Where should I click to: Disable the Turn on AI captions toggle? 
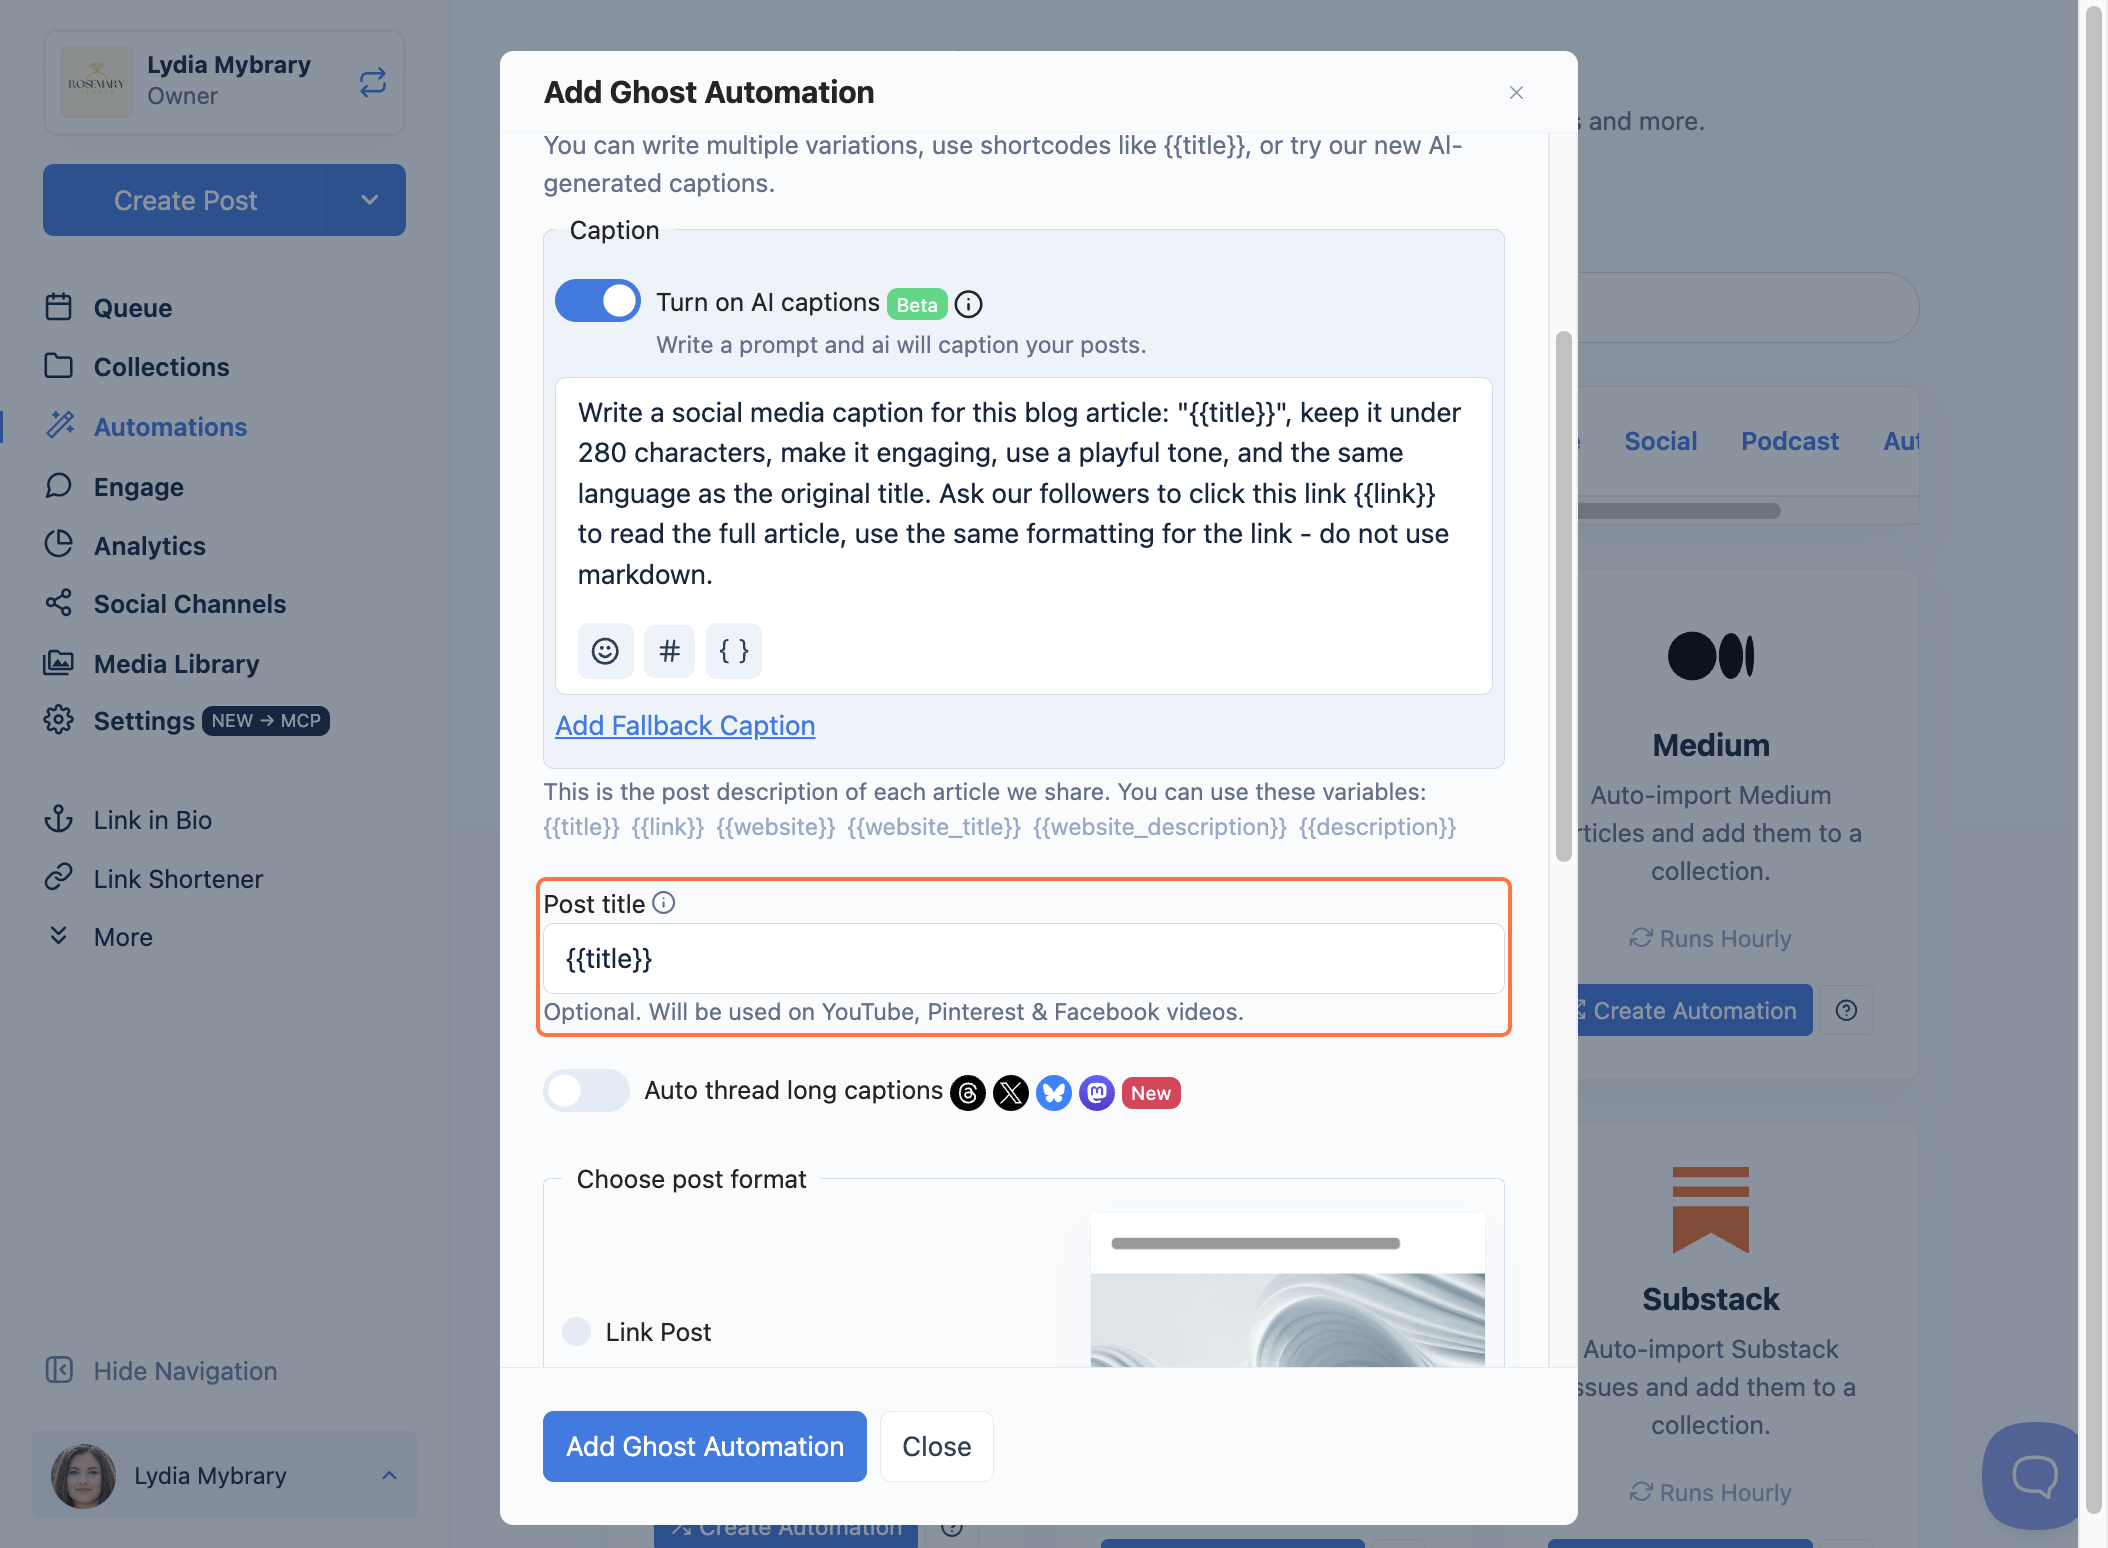click(598, 301)
